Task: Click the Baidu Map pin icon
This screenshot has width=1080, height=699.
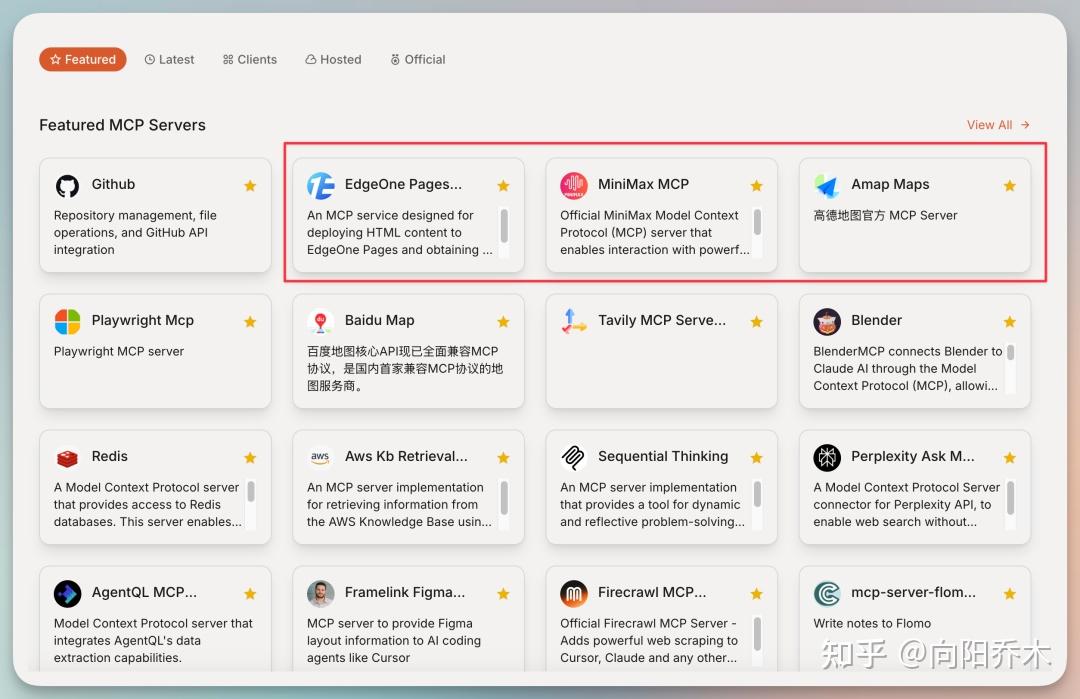Action: click(320, 321)
